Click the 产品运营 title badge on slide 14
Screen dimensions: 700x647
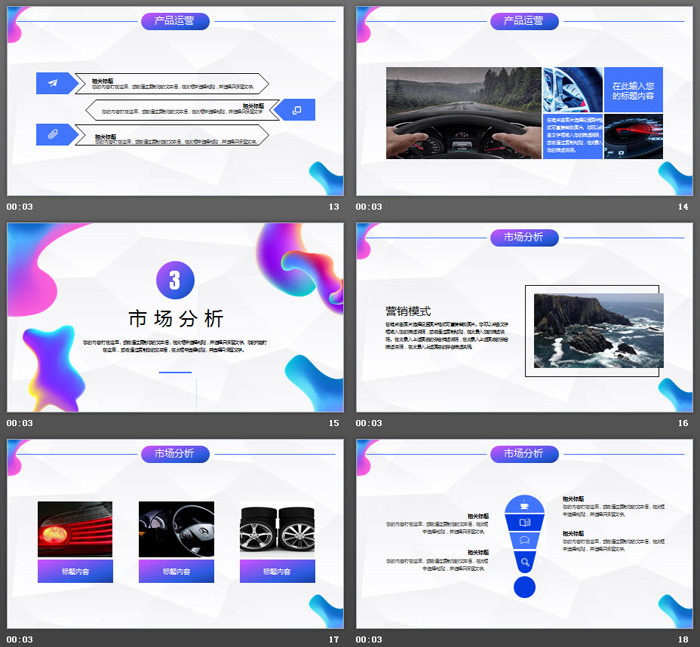[x=524, y=21]
